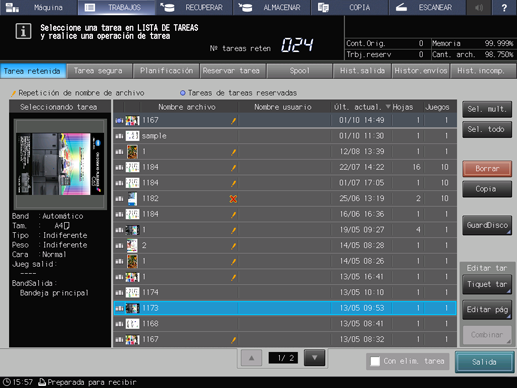Select the job dated 14/05 08:26

coord(285,261)
